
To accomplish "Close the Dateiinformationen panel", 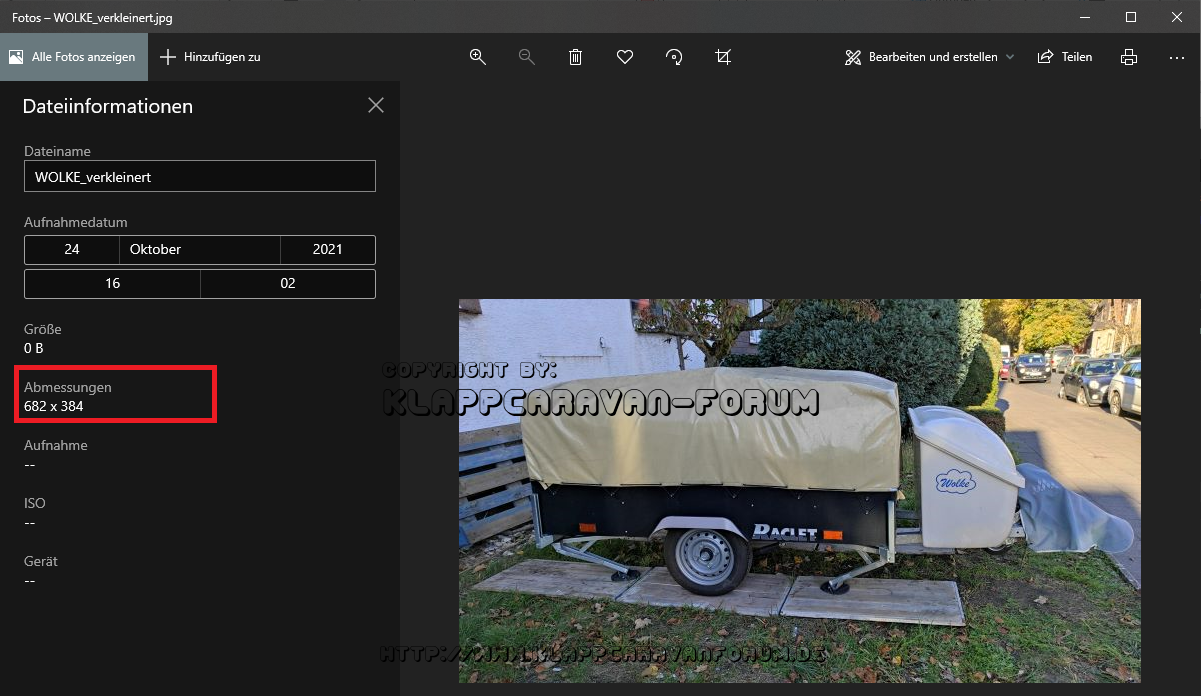I will (376, 105).
